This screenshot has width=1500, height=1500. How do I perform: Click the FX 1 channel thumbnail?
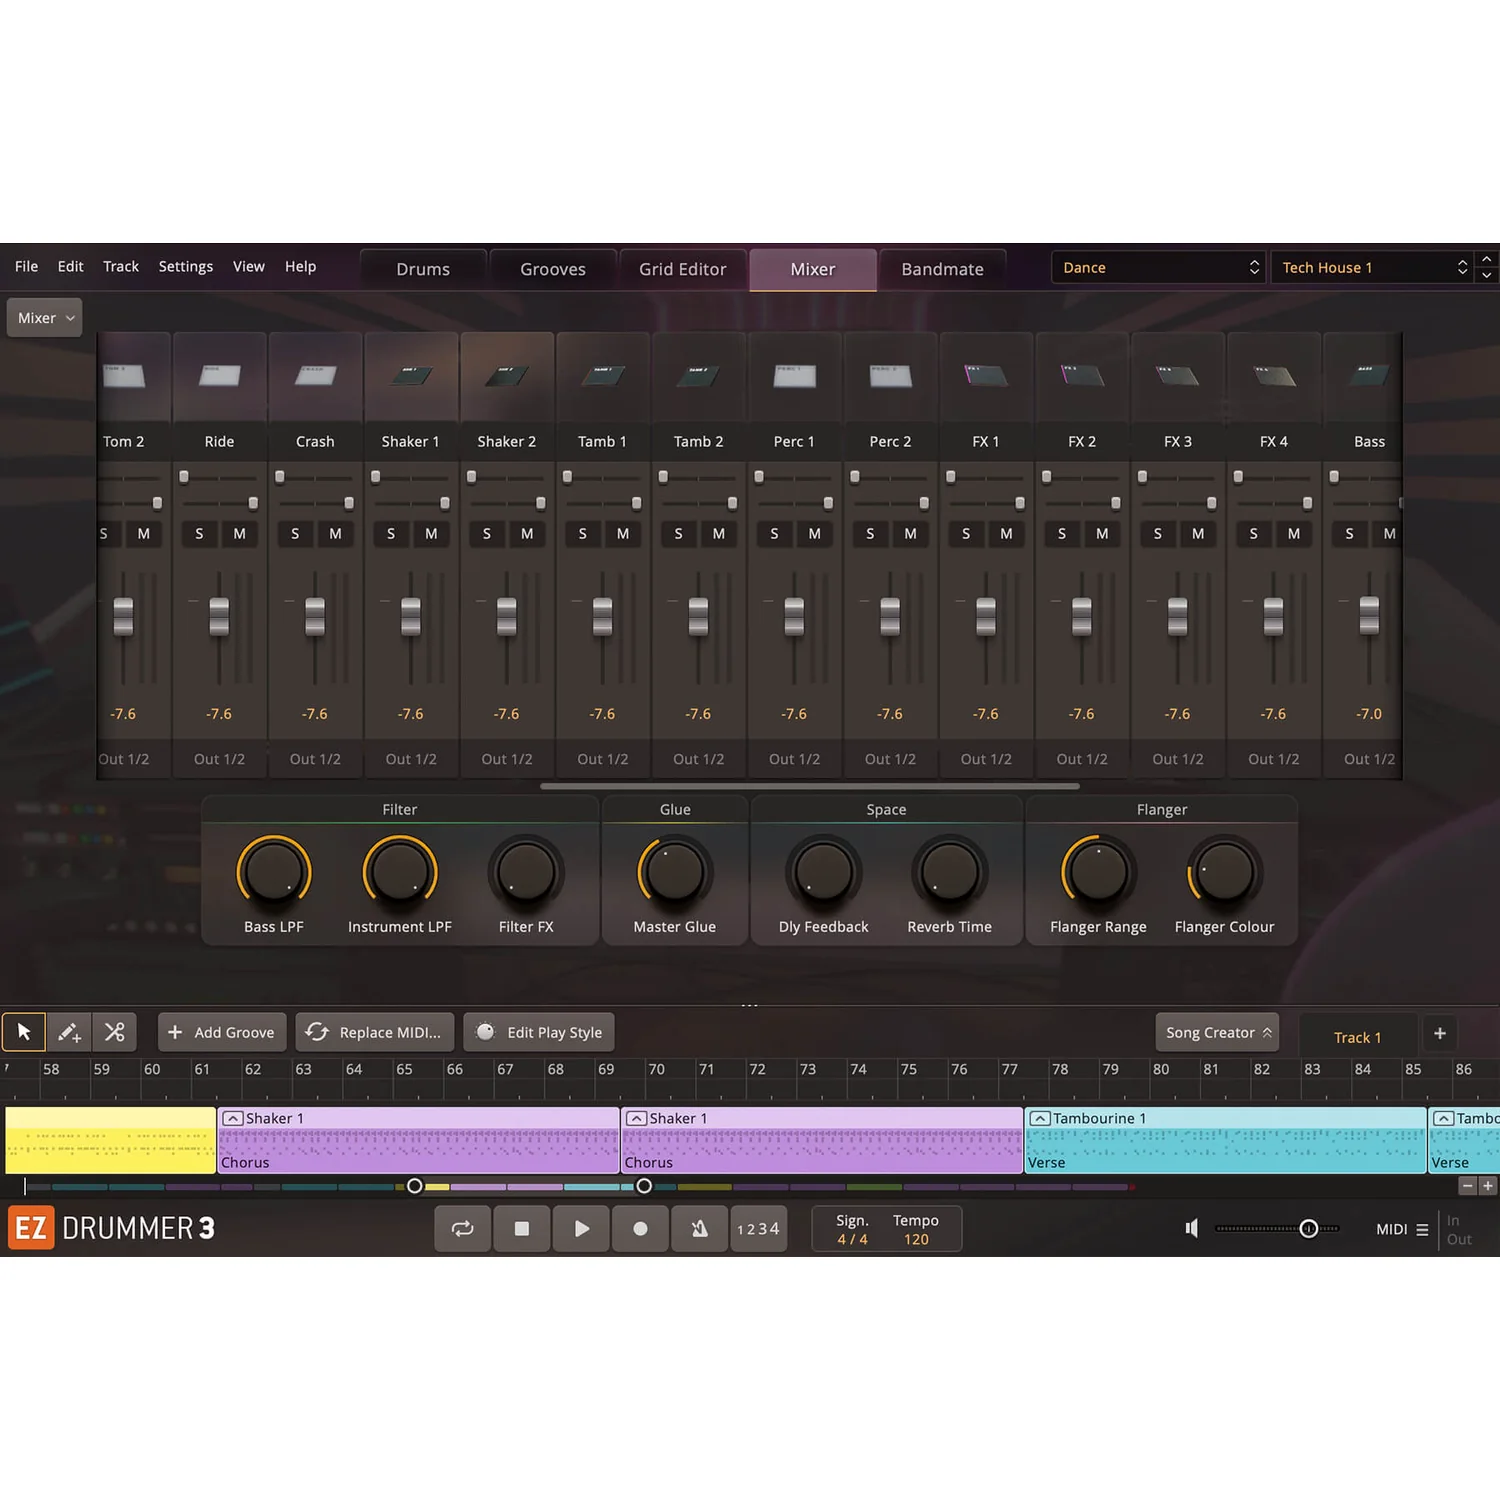coord(986,376)
